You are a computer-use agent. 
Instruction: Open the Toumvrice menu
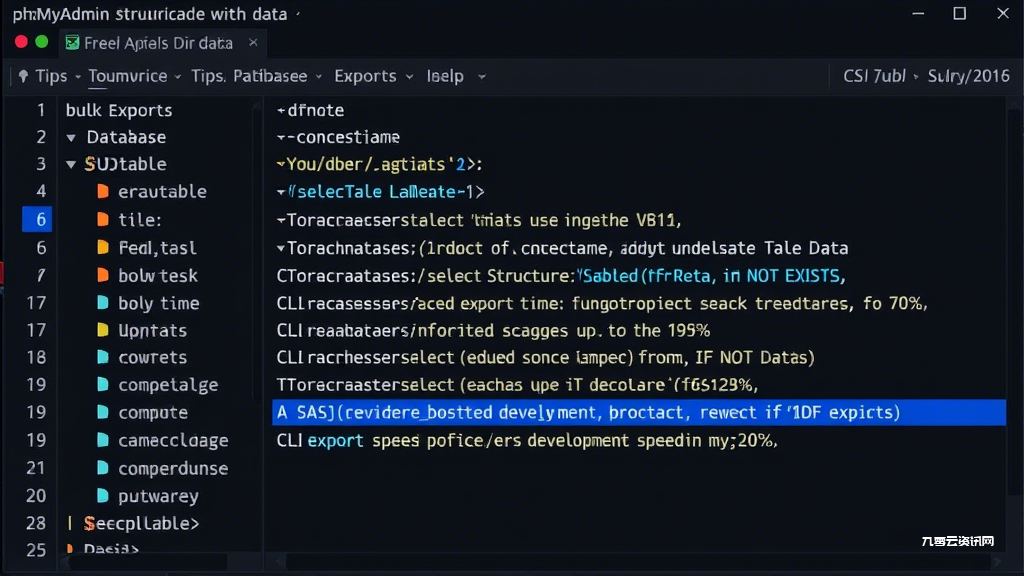(135, 76)
